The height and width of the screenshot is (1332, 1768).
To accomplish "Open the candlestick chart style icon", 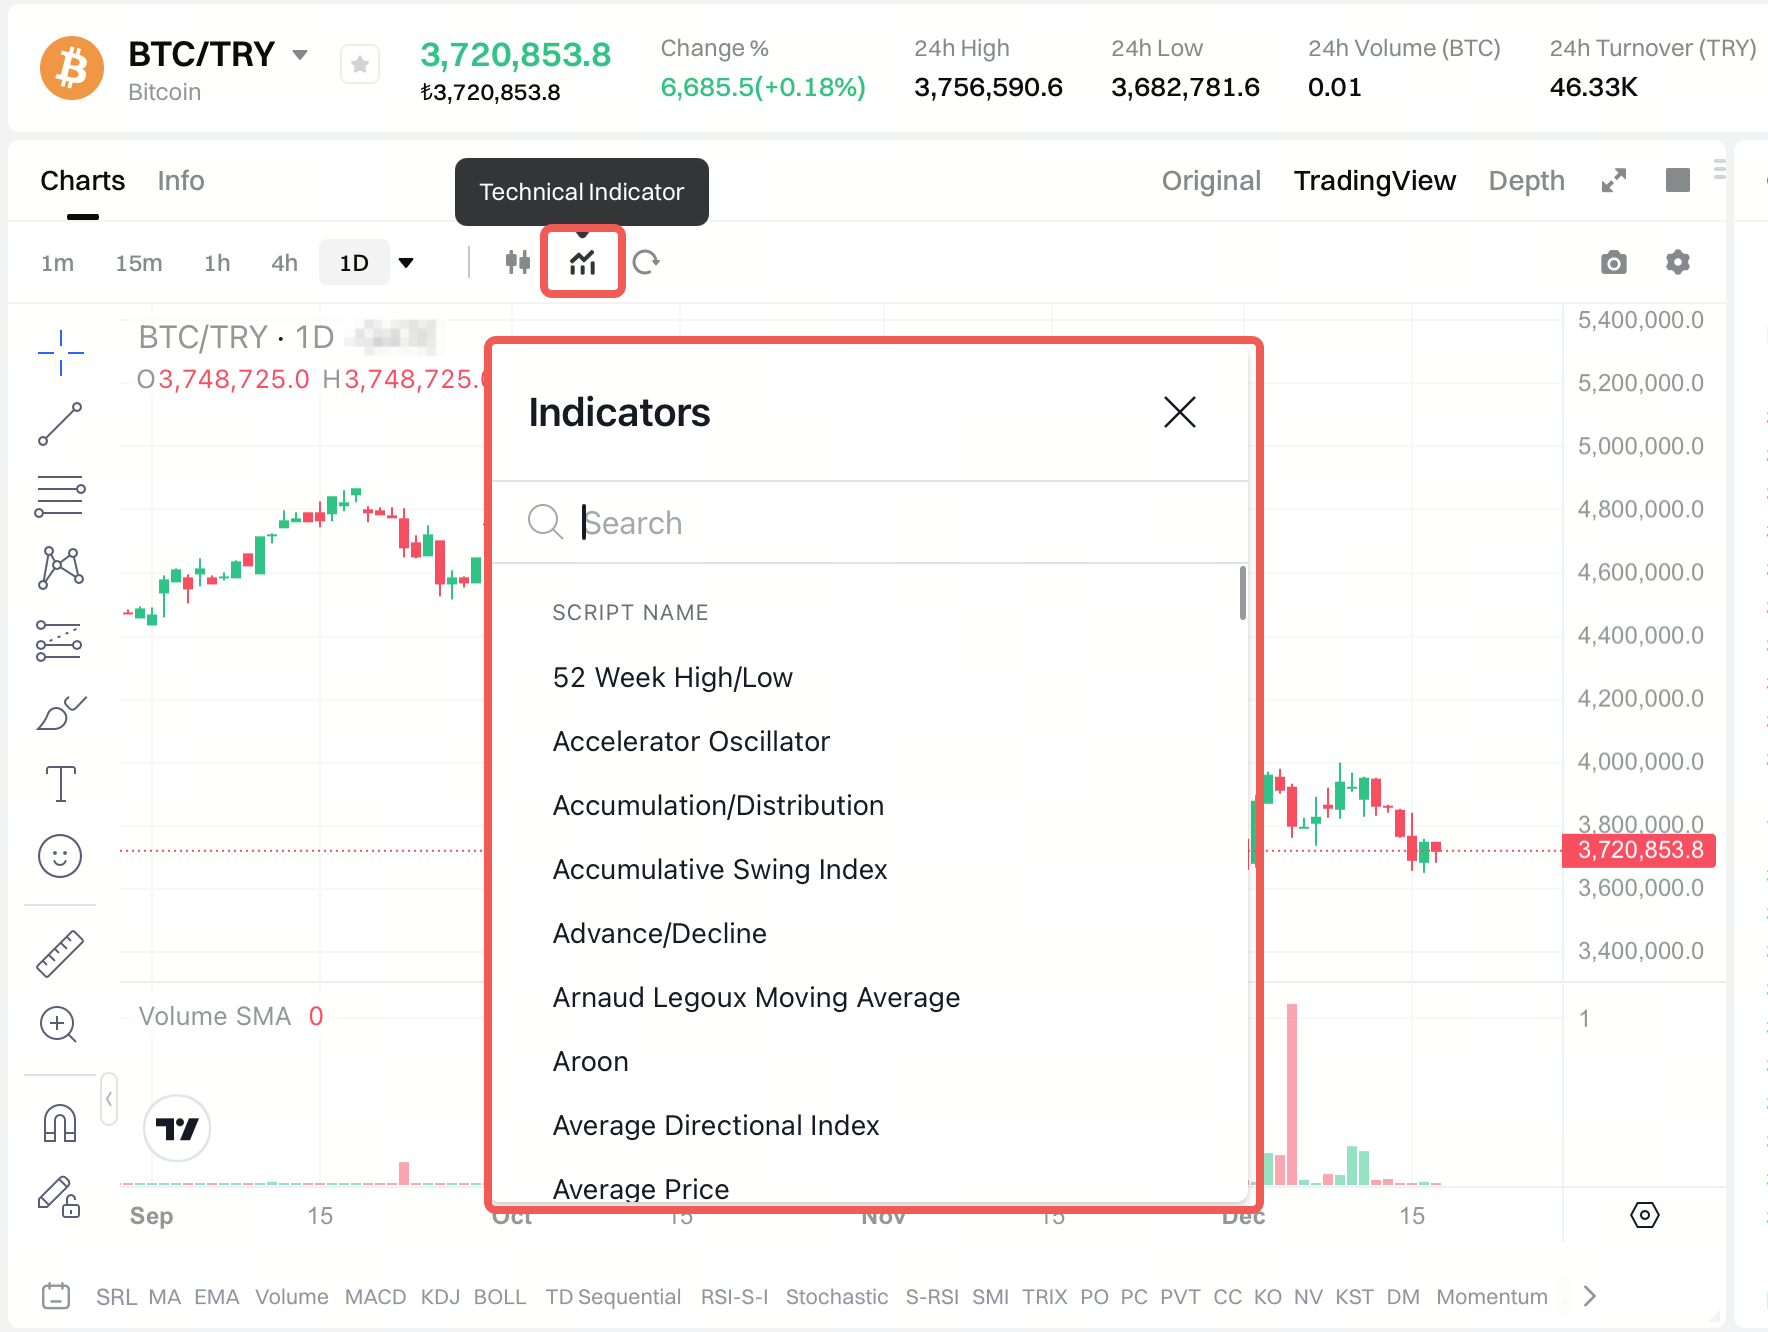I will [x=517, y=262].
